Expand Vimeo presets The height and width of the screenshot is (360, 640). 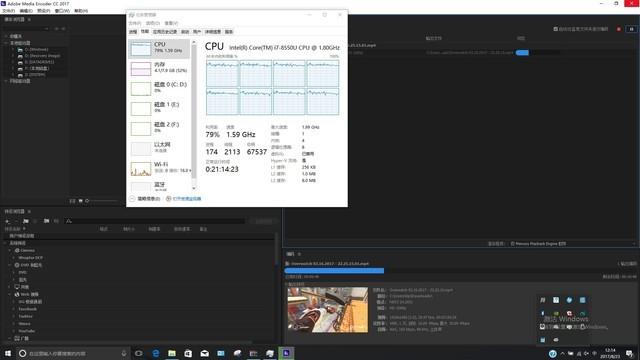14,324
